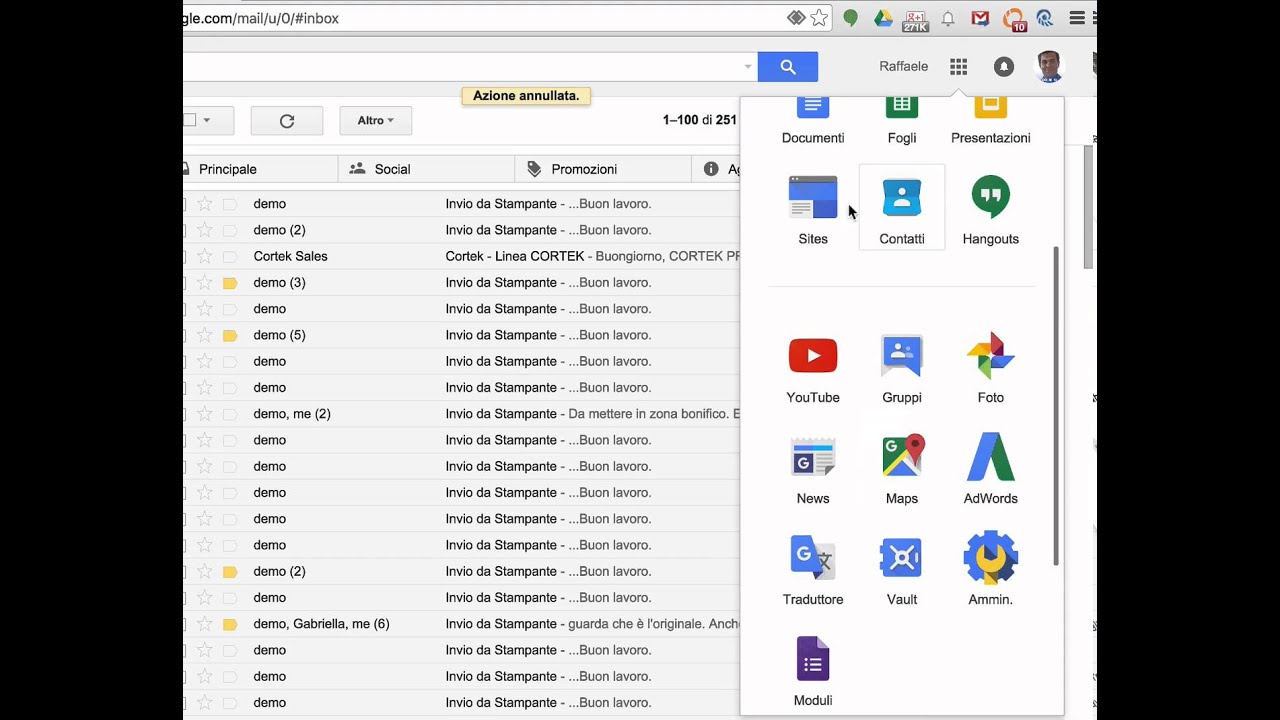
Task: Click the Gmail checker extension icon
Action: [981, 18]
